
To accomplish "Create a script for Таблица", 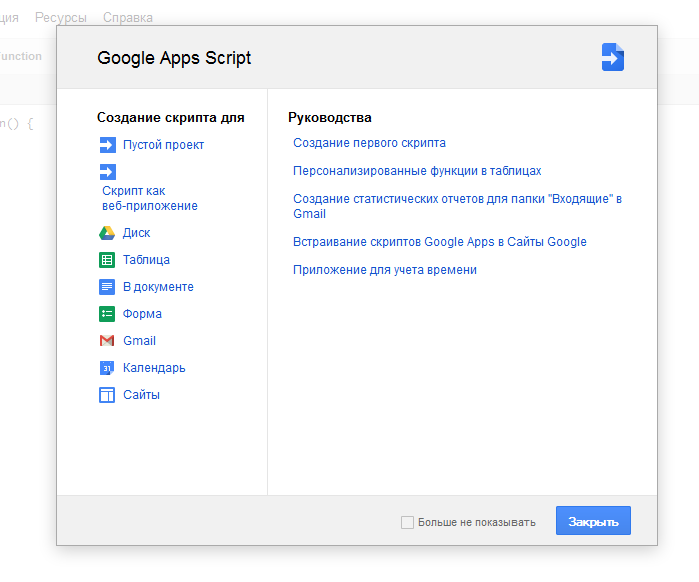I will pos(146,260).
